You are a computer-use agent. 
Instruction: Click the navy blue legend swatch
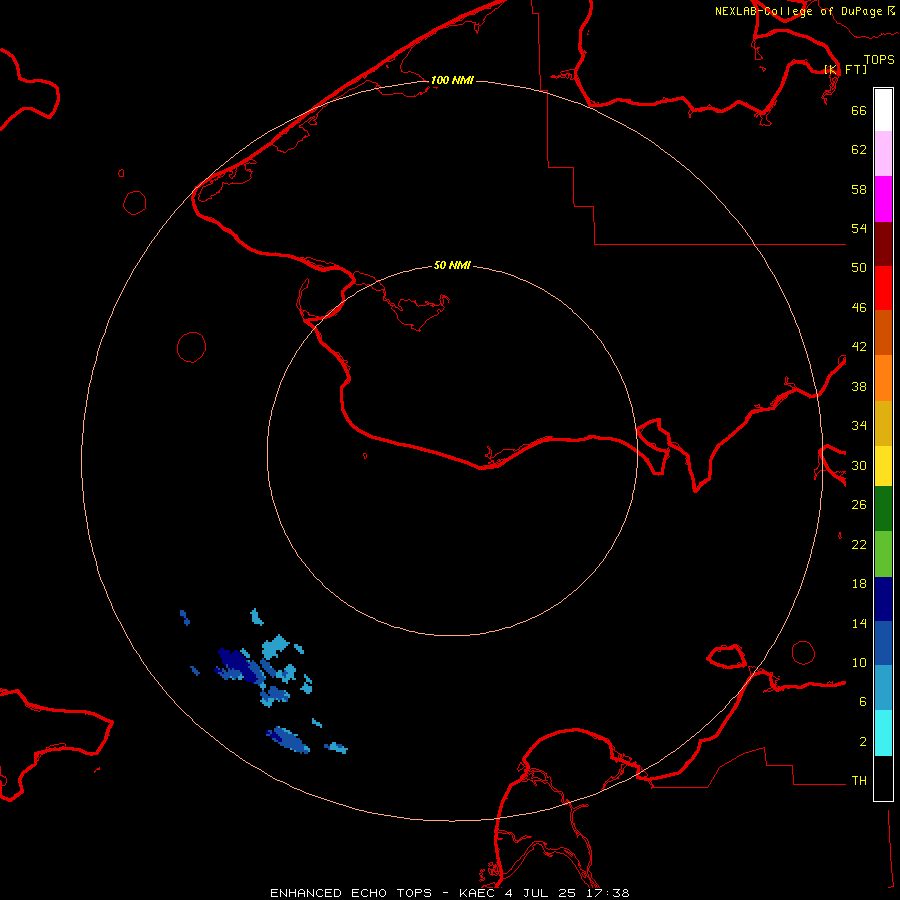(x=883, y=599)
